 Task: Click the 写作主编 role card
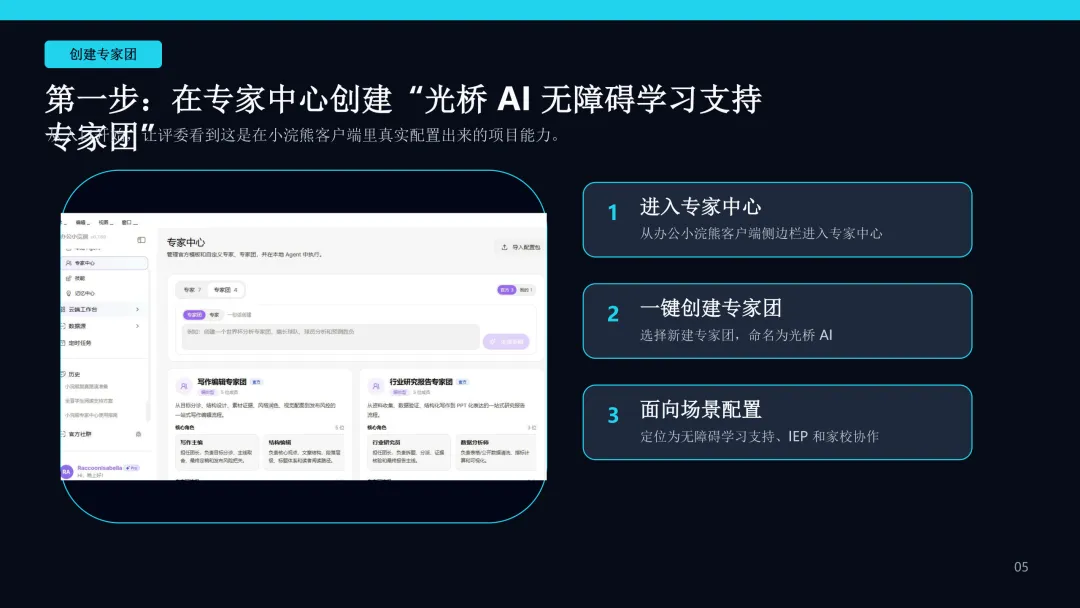tap(217, 452)
